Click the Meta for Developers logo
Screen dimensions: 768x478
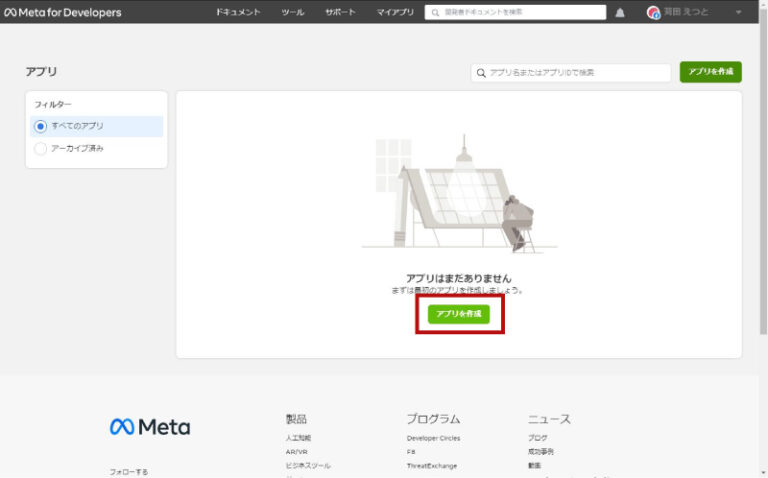(62, 12)
